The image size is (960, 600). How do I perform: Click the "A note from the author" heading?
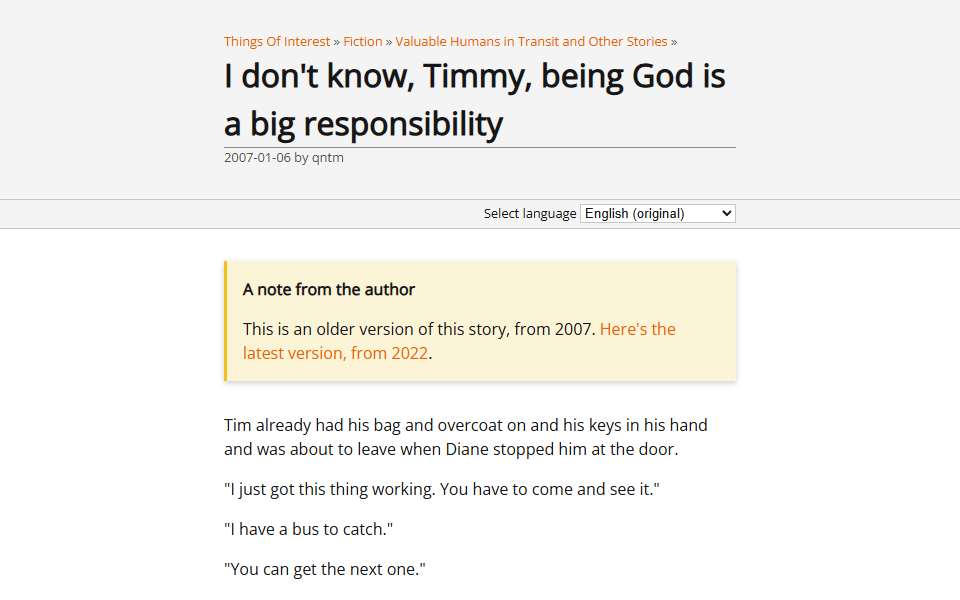329,290
